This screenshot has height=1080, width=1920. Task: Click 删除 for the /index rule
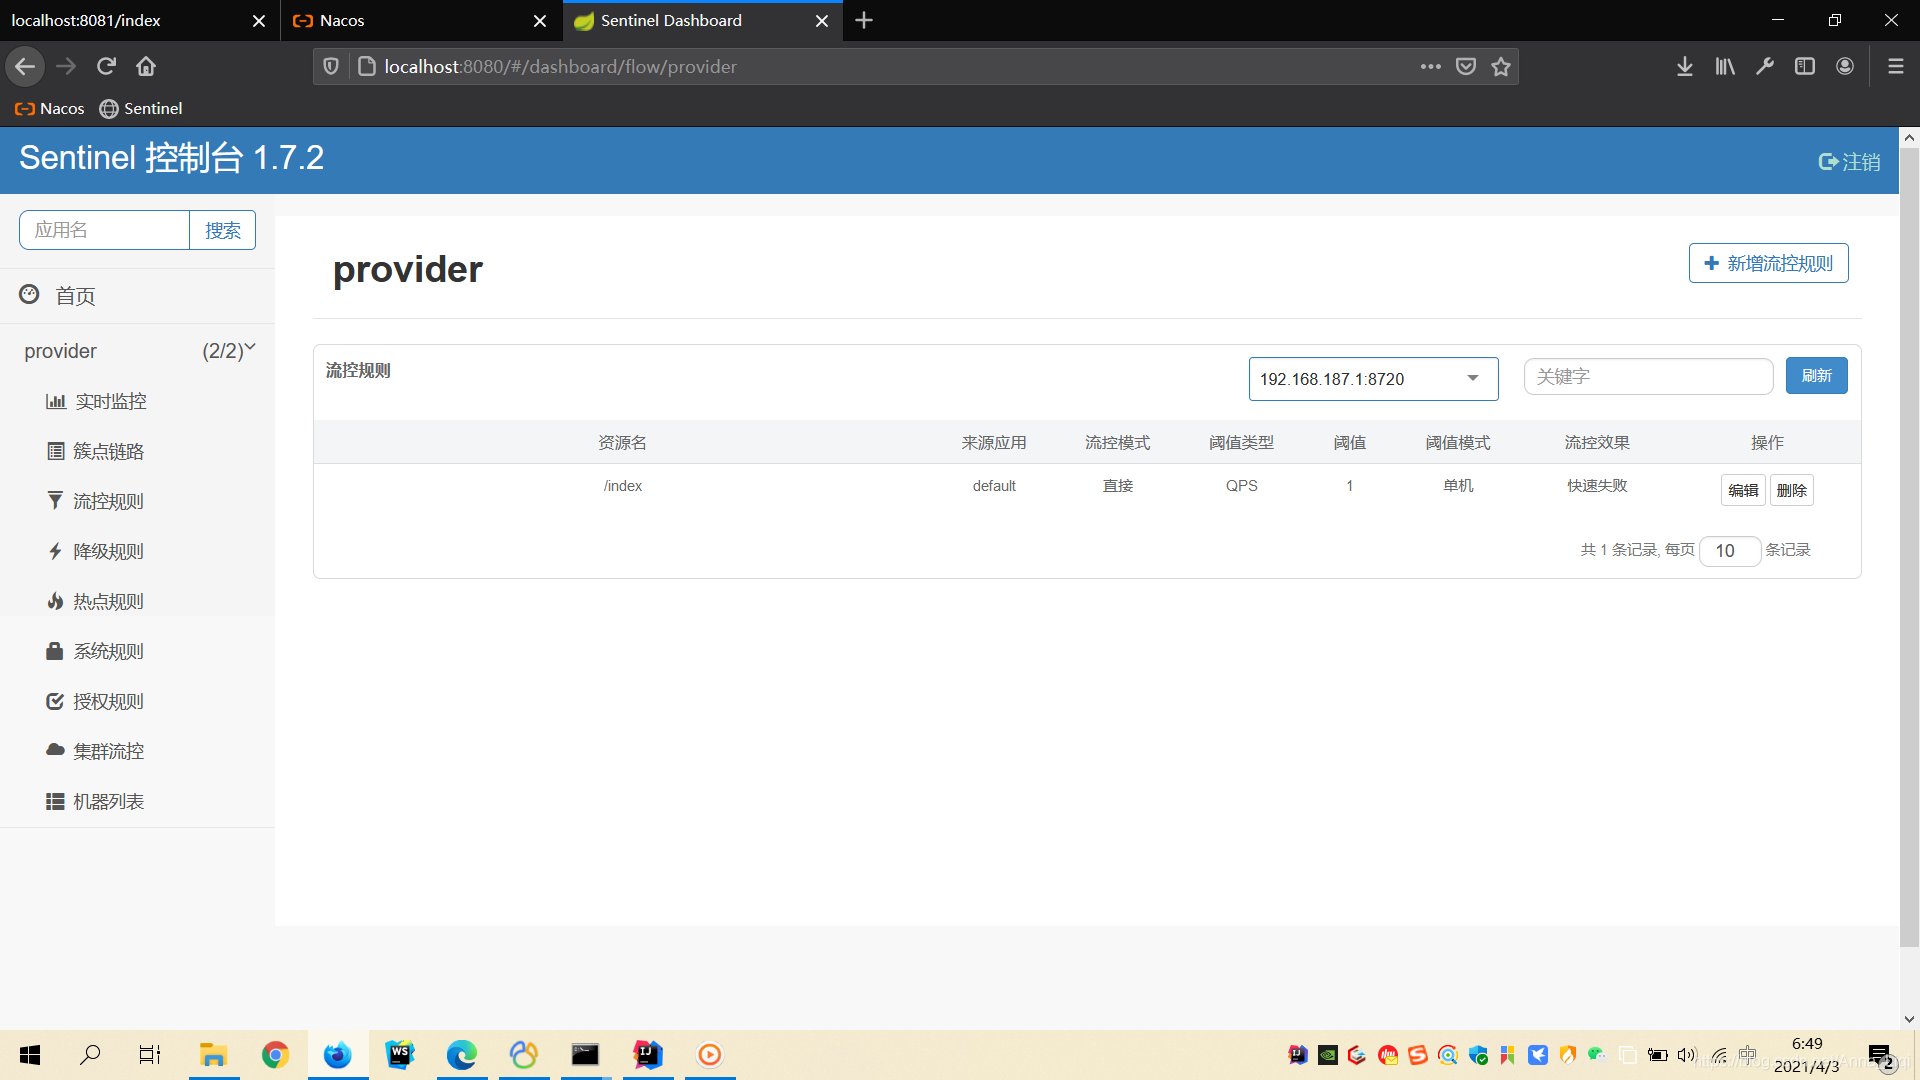(x=1791, y=490)
